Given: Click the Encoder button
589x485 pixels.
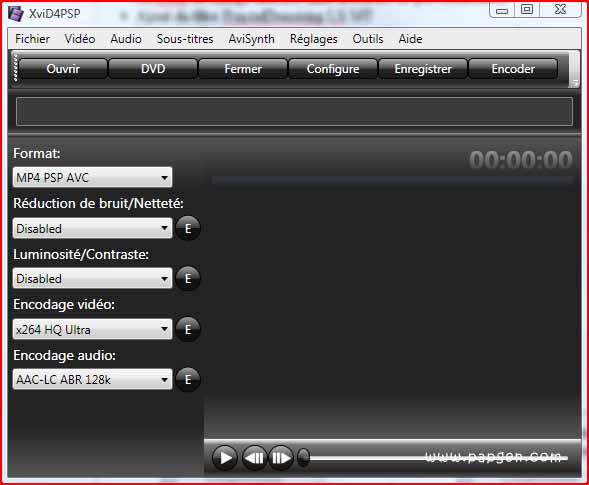Looking at the screenshot, I should click(x=513, y=69).
